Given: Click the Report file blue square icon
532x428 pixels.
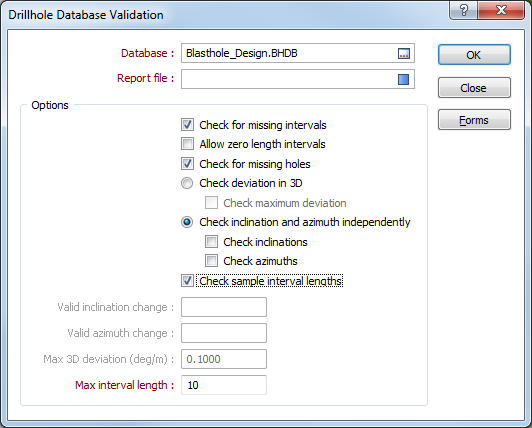Looking at the screenshot, I should coord(403,79).
